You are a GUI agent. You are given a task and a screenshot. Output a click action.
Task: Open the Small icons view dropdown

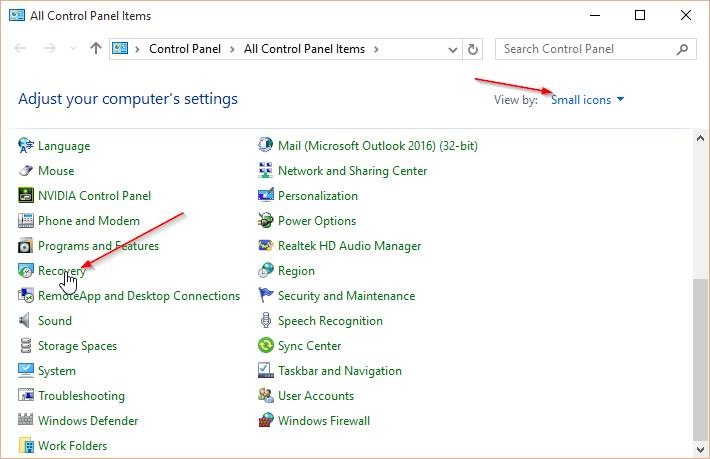587,100
